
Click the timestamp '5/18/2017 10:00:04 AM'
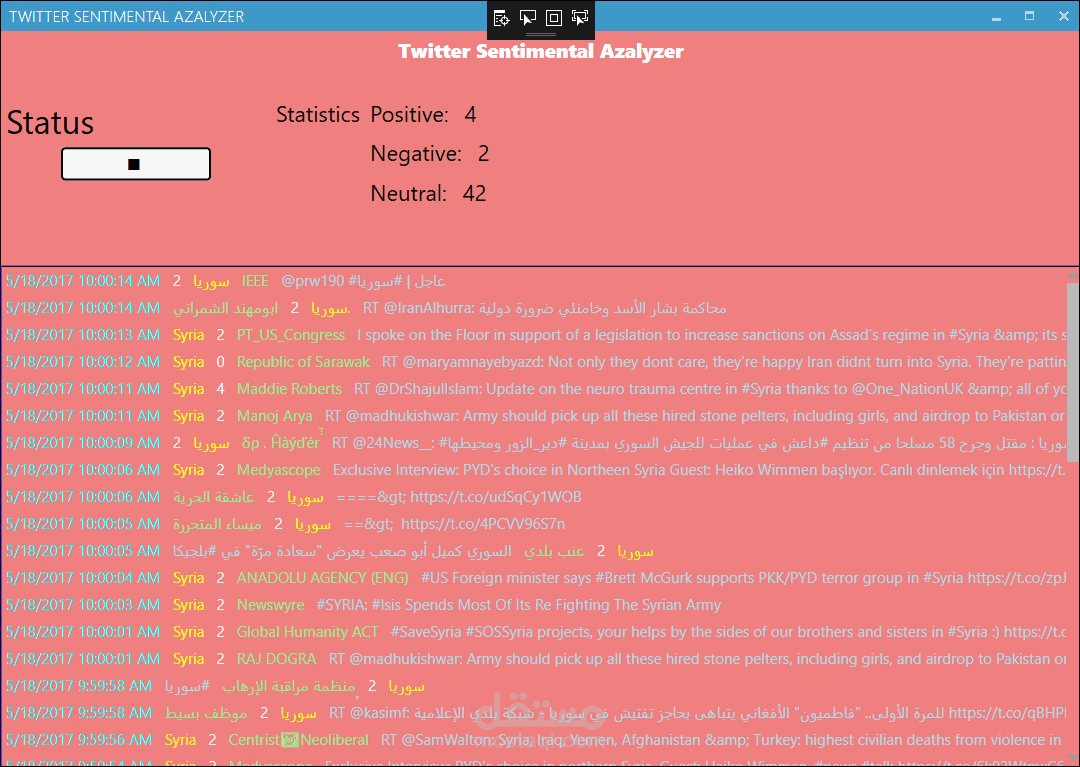(83, 578)
